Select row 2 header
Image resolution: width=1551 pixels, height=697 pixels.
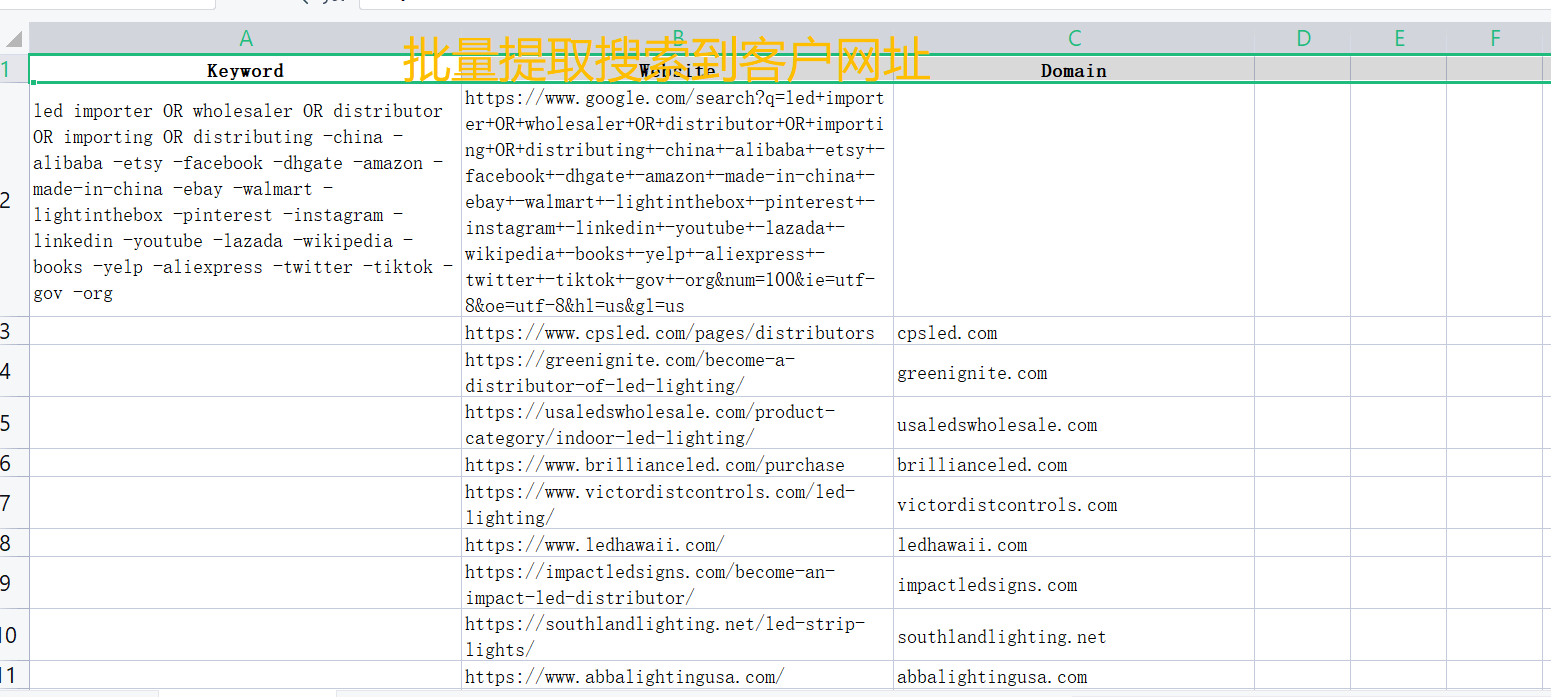click(x=14, y=200)
